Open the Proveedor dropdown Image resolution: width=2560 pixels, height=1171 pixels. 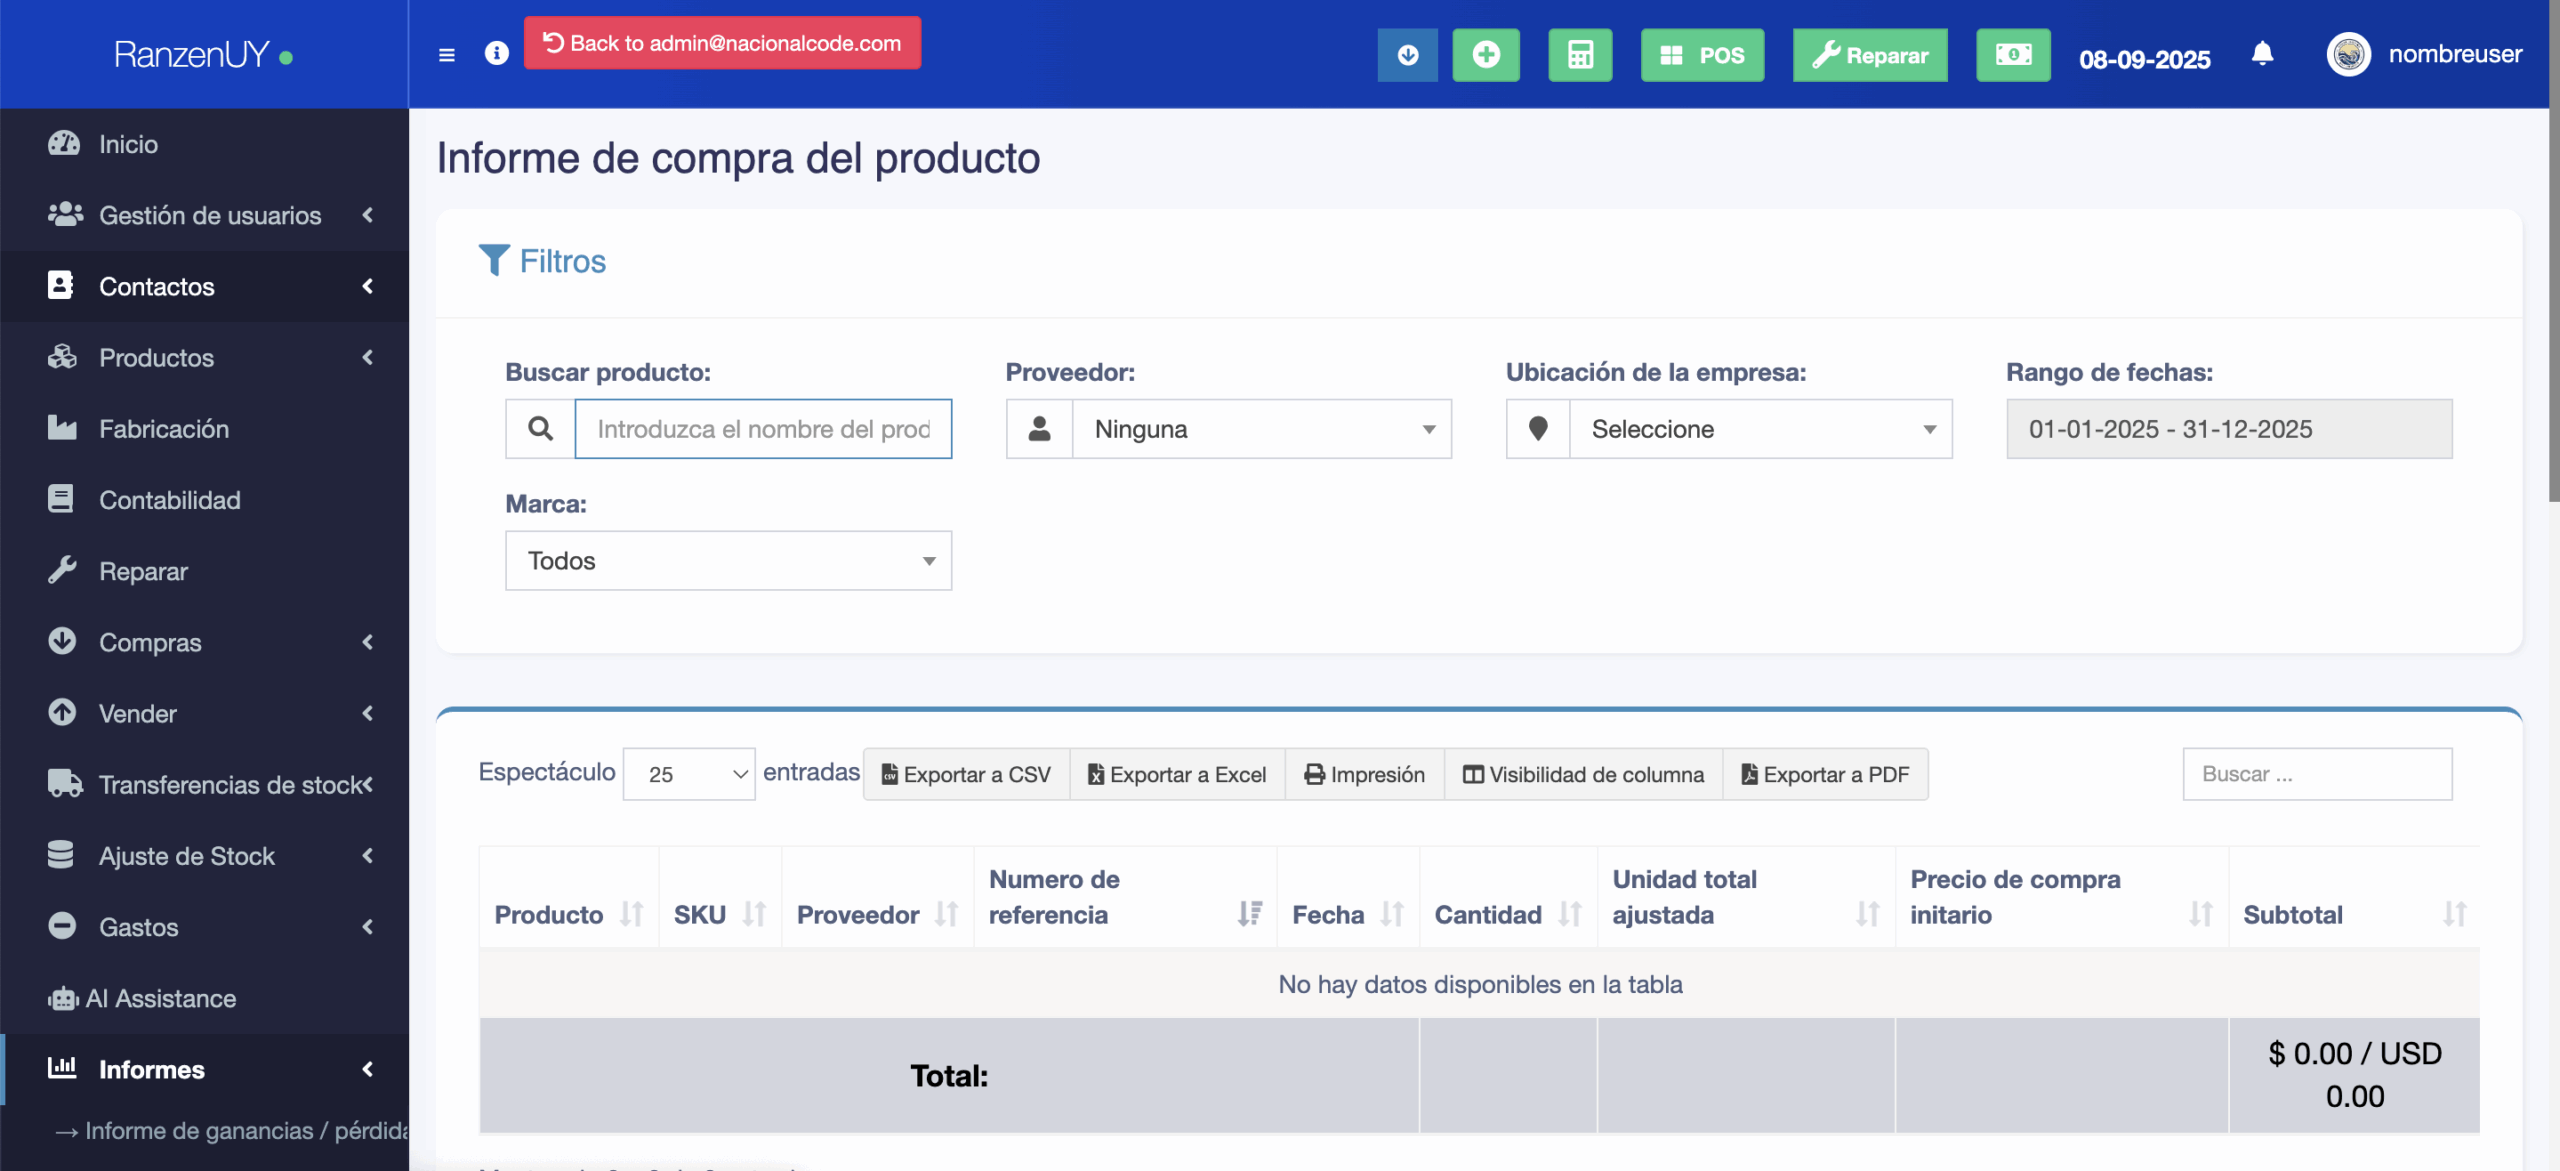pos(1261,429)
